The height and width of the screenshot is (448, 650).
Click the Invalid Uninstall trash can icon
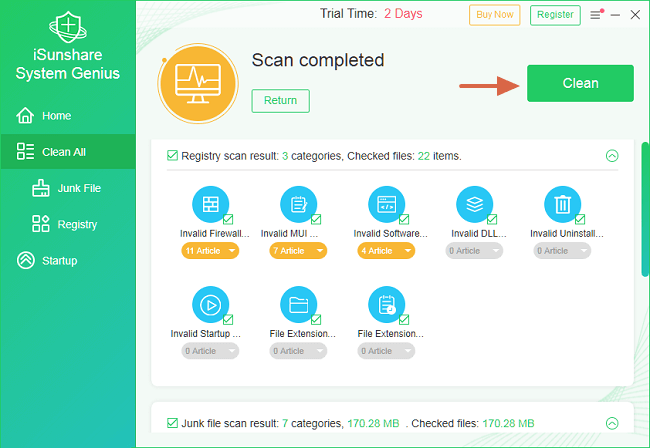click(563, 204)
